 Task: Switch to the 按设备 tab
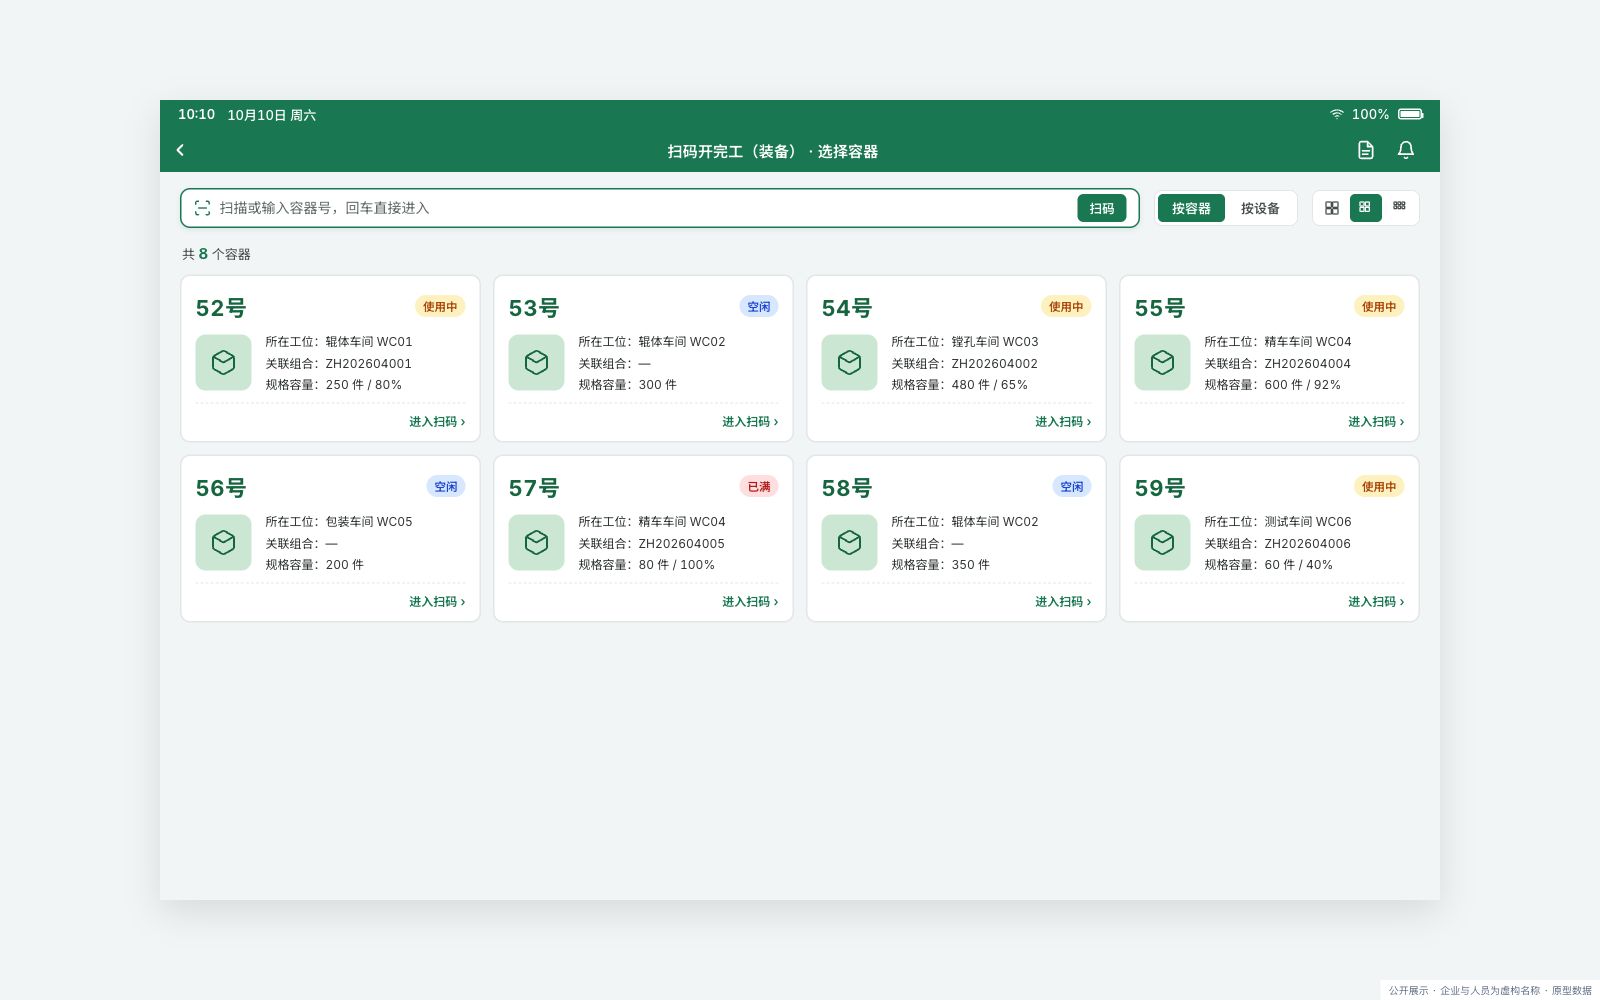[x=1260, y=208]
